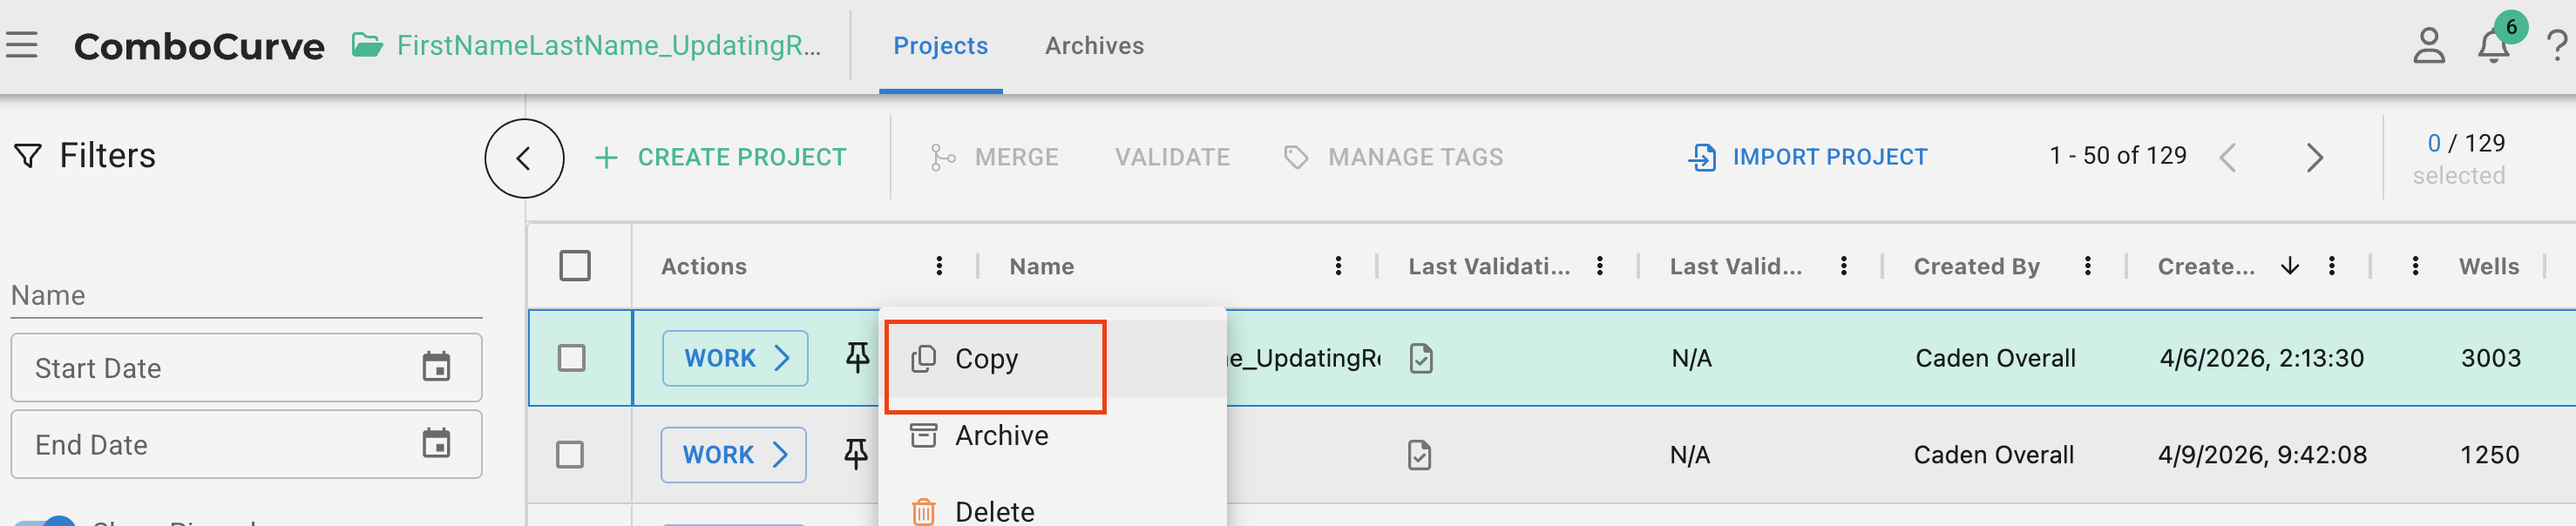Open Start Date calendar picker
Image resolution: width=2576 pixels, height=526 pixels.
[436, 367]
